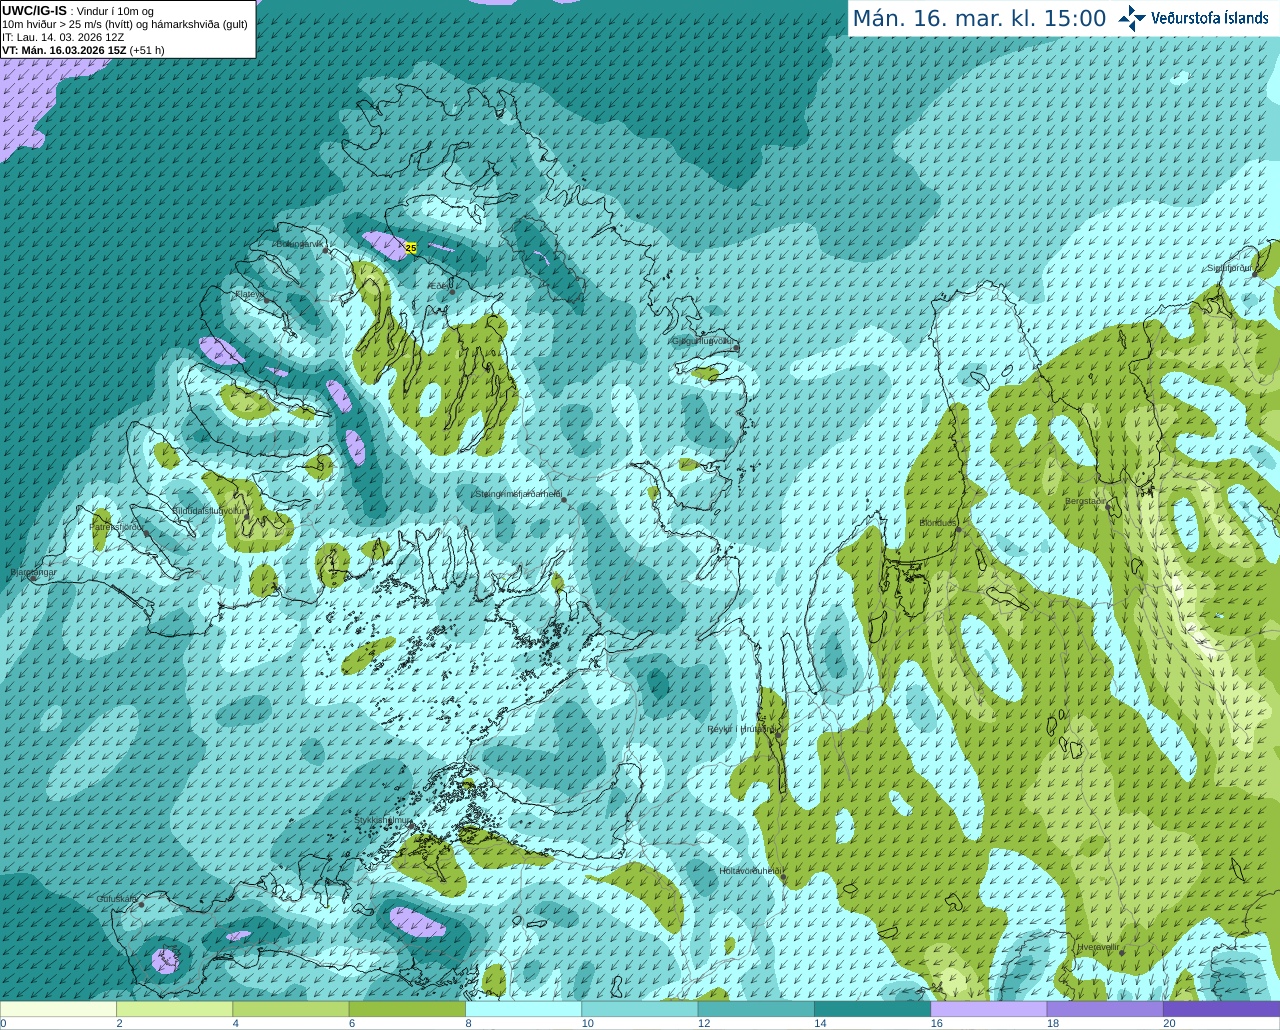The height and width of the screenshot is (1030, 1280).
Task: Click the Gjögurflugvöllur station label
Action: tap(704, 341)
